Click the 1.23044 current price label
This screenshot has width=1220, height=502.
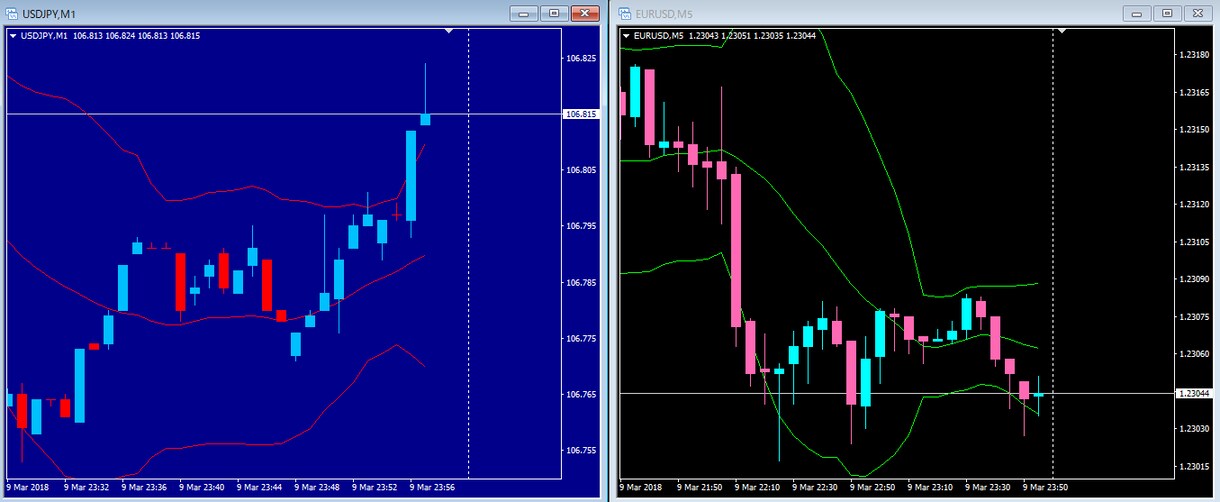pos(1194,393)
